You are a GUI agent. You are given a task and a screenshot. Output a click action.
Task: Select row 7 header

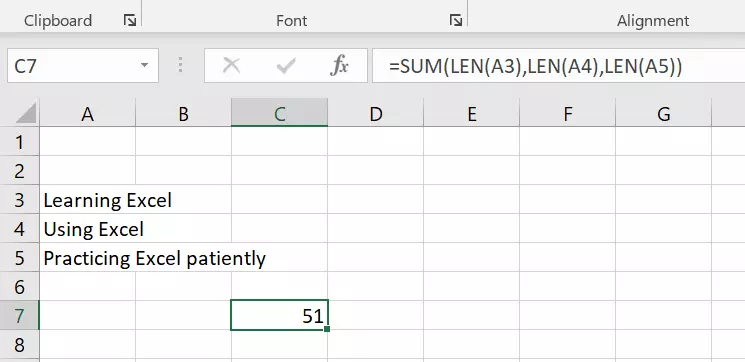19,315
